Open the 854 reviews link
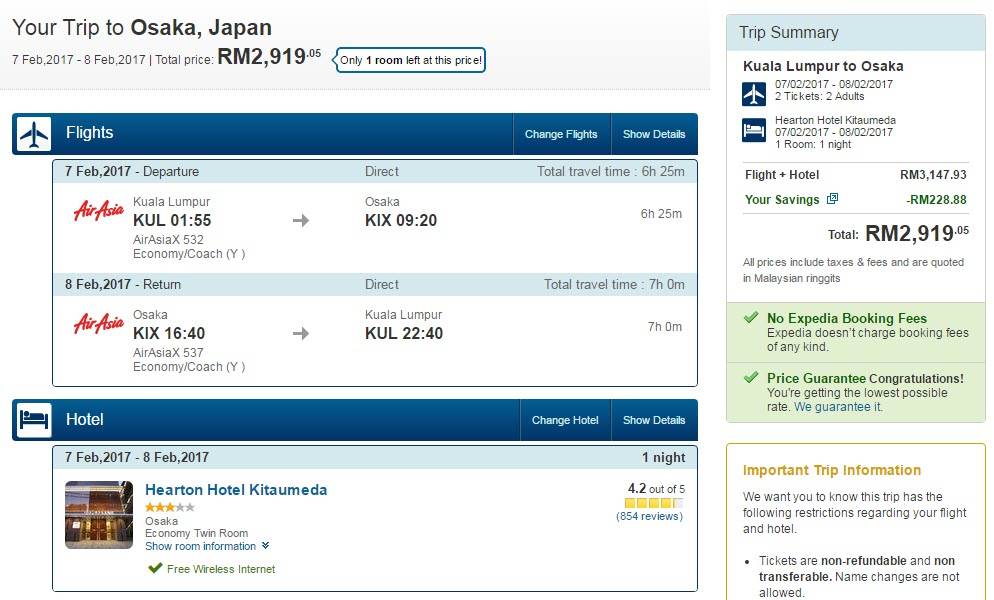 coord(649,516)
